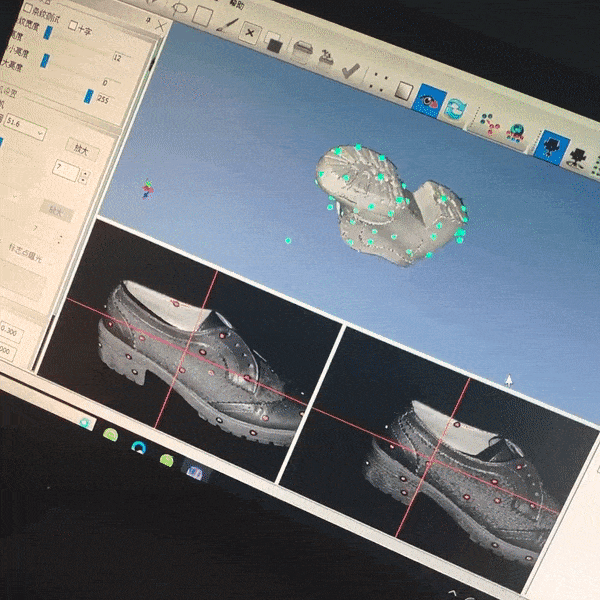The width and height of the screenshot is (600, 600).
Task: Click the input field showing 255
Action: pyautogui.click(x=104, y=99)
